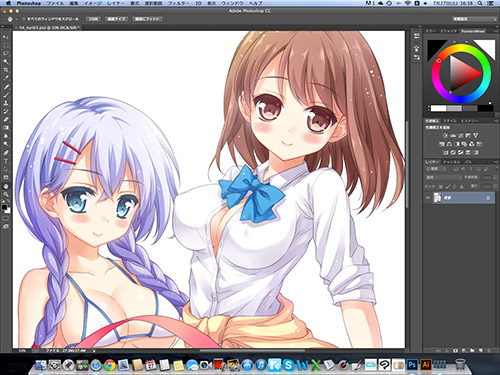Image resolution: width=500 pixels, height=375 pixels.
Task: Select the Zoom tool in toolbar
Action: 6,194
